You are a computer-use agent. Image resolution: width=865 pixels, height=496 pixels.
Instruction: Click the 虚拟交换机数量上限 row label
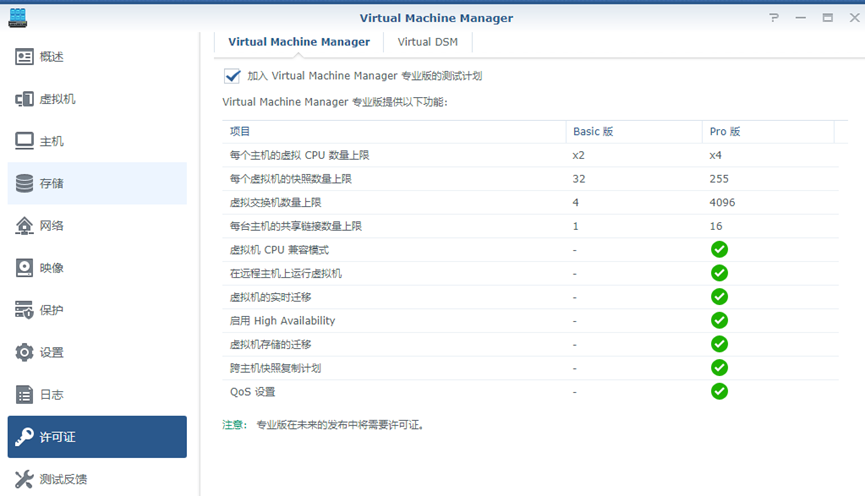point(275,202)
